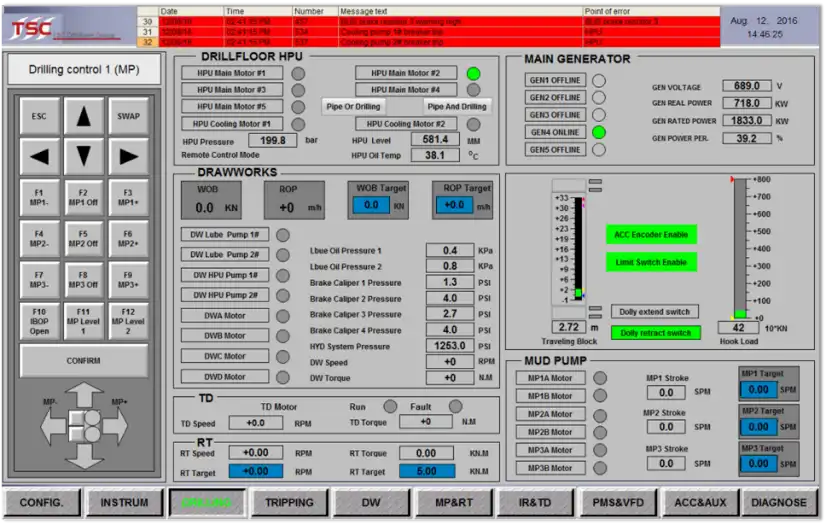
Task: Toggle ACC Encoder Enable
Action: point(651,235)
